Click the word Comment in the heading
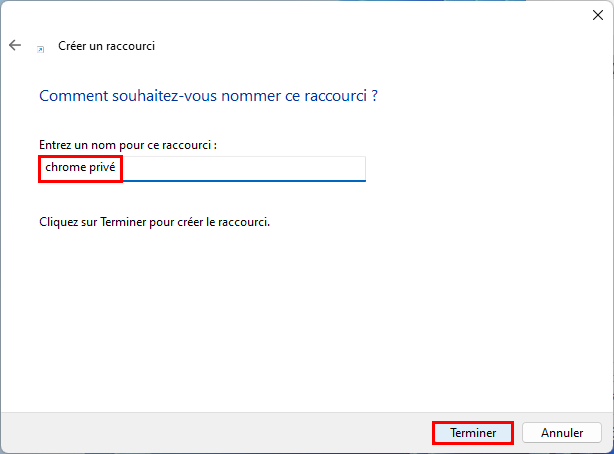Screen dimensions: 614x454 click(73, 96)
